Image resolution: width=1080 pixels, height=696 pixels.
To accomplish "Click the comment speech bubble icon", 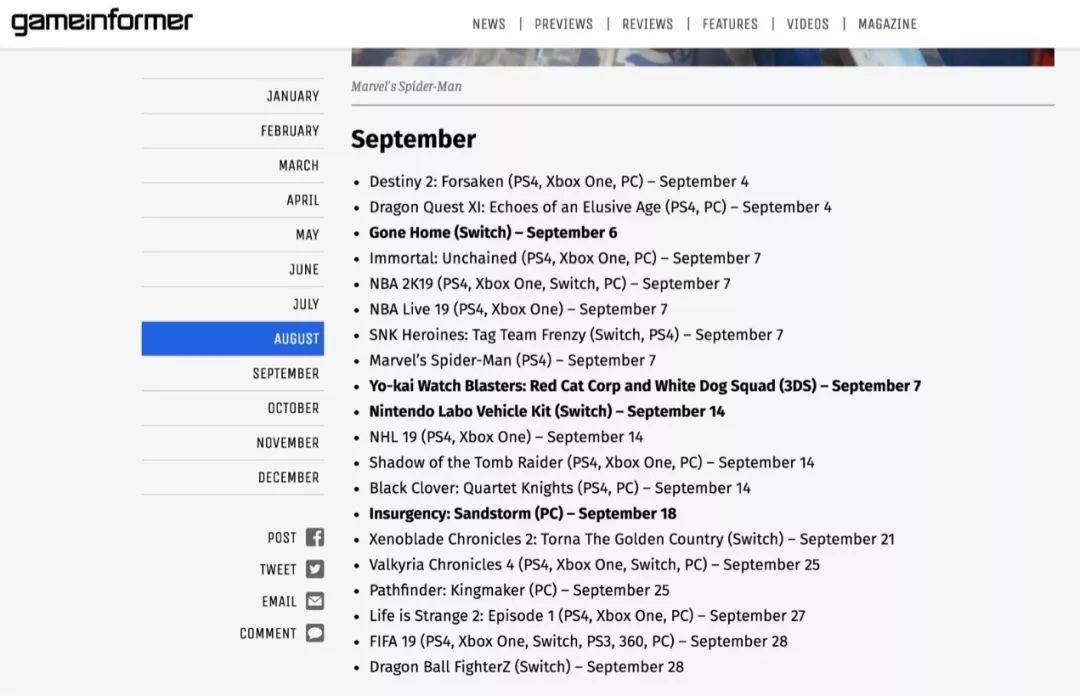I will [315, 633].
